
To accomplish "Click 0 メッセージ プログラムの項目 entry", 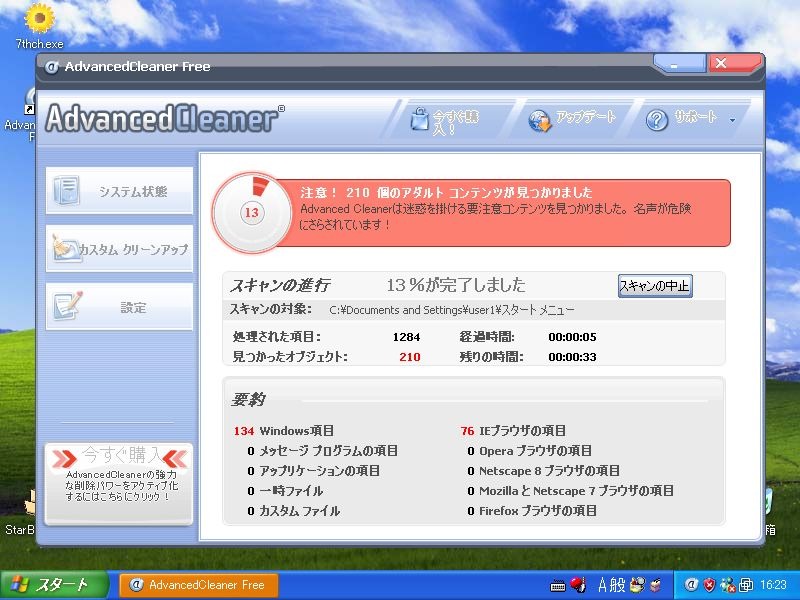I will pos(322,451).
